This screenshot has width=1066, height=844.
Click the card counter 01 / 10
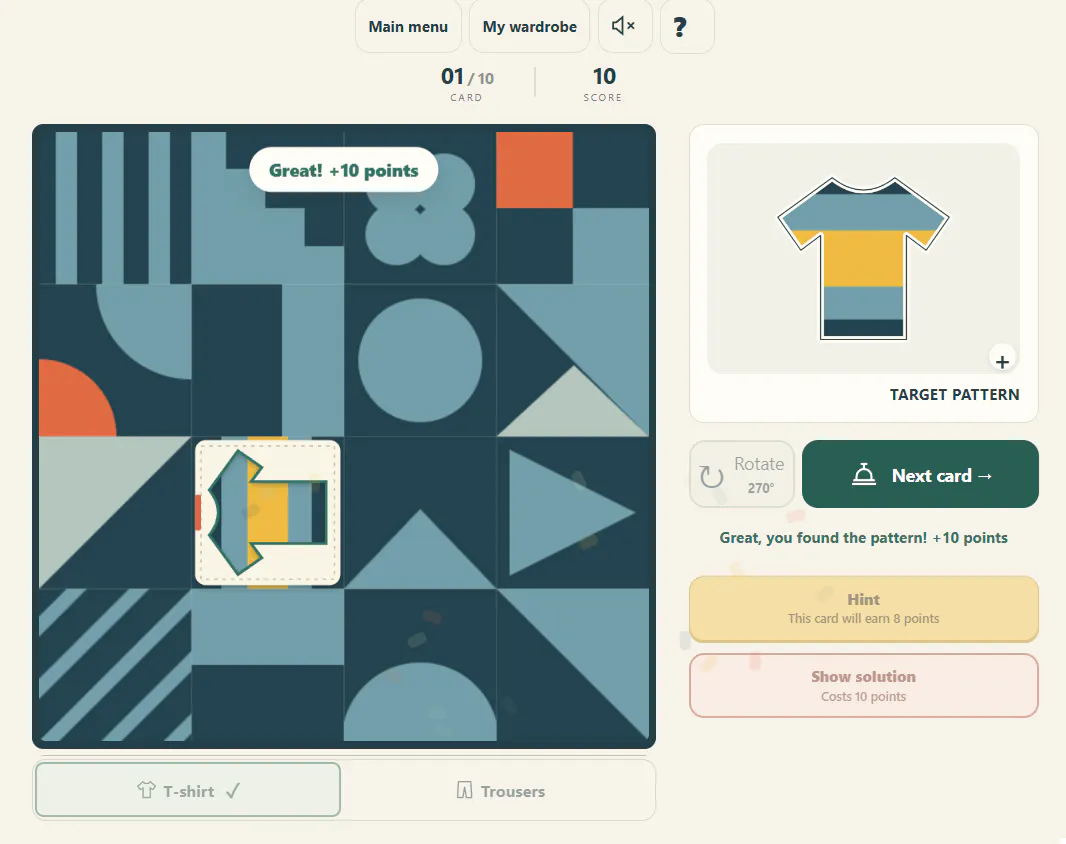tap(467, 77)
